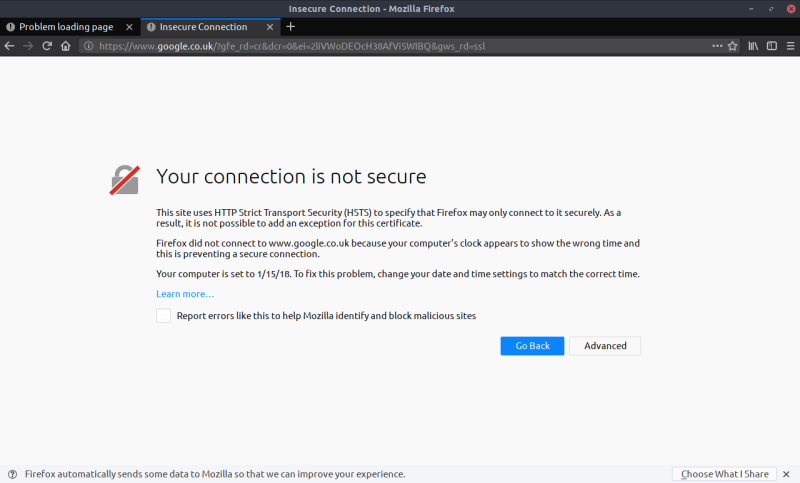Reload the current page
Image resolution: width=800 pixels, height=483 pixels.
46,46
